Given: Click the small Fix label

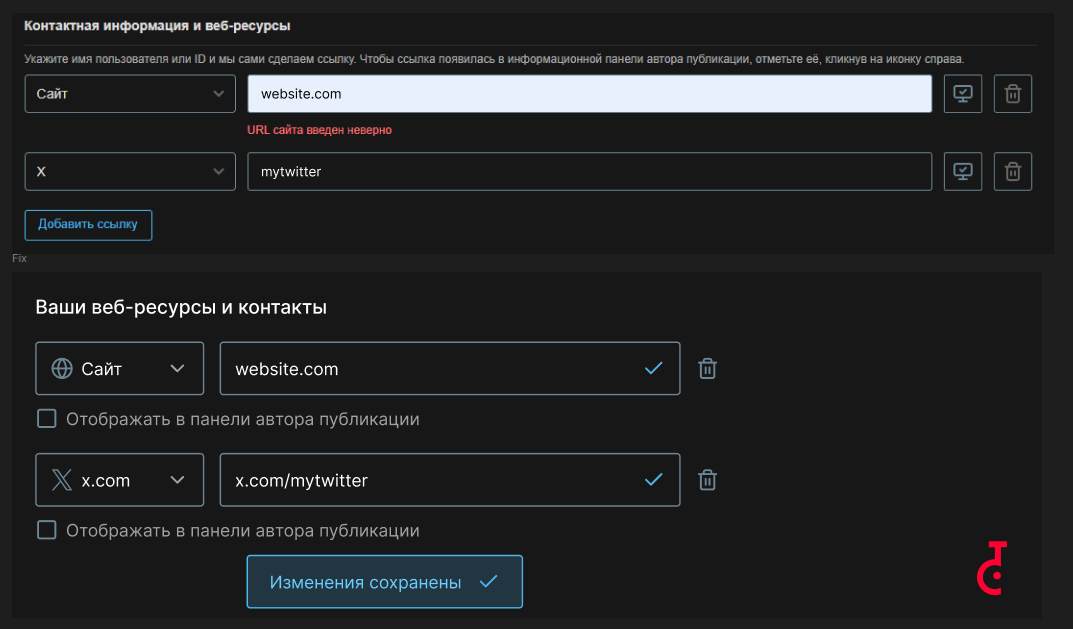Looking at the screenshot, I should [19, 258].
